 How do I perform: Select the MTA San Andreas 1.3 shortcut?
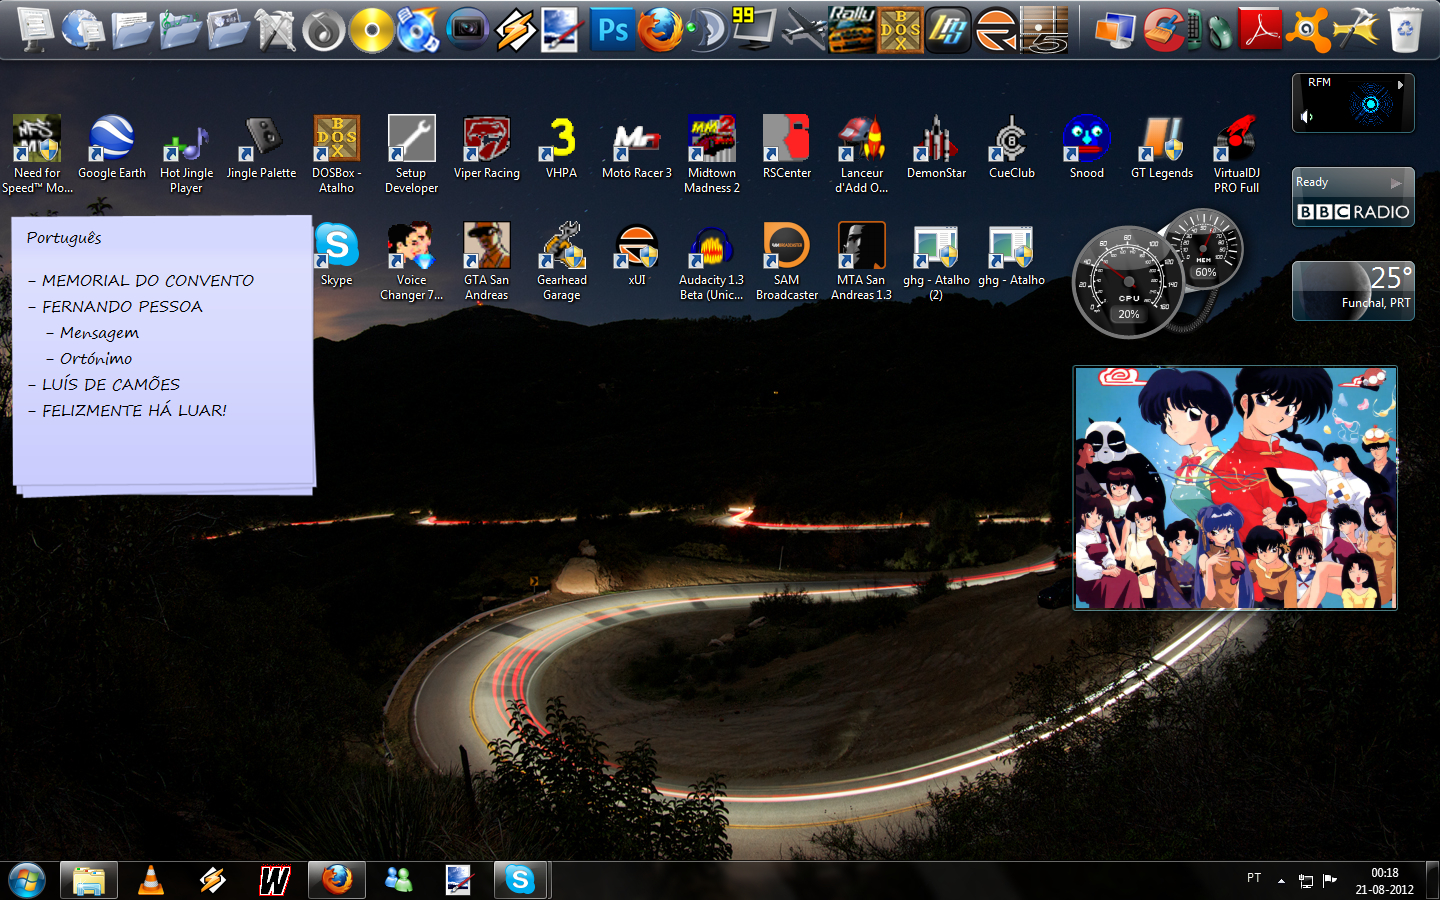[862, 261]
